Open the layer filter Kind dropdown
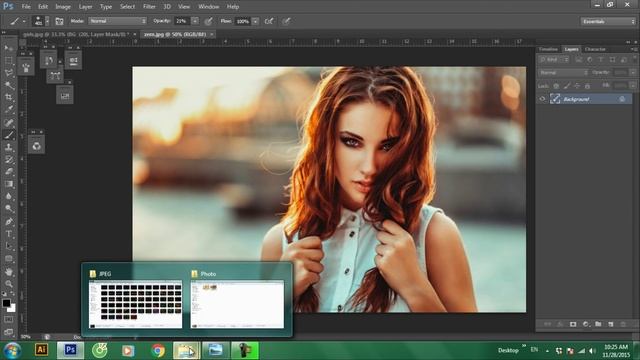The height and width of the screenshot is (360, 640). tap(554, 60)
